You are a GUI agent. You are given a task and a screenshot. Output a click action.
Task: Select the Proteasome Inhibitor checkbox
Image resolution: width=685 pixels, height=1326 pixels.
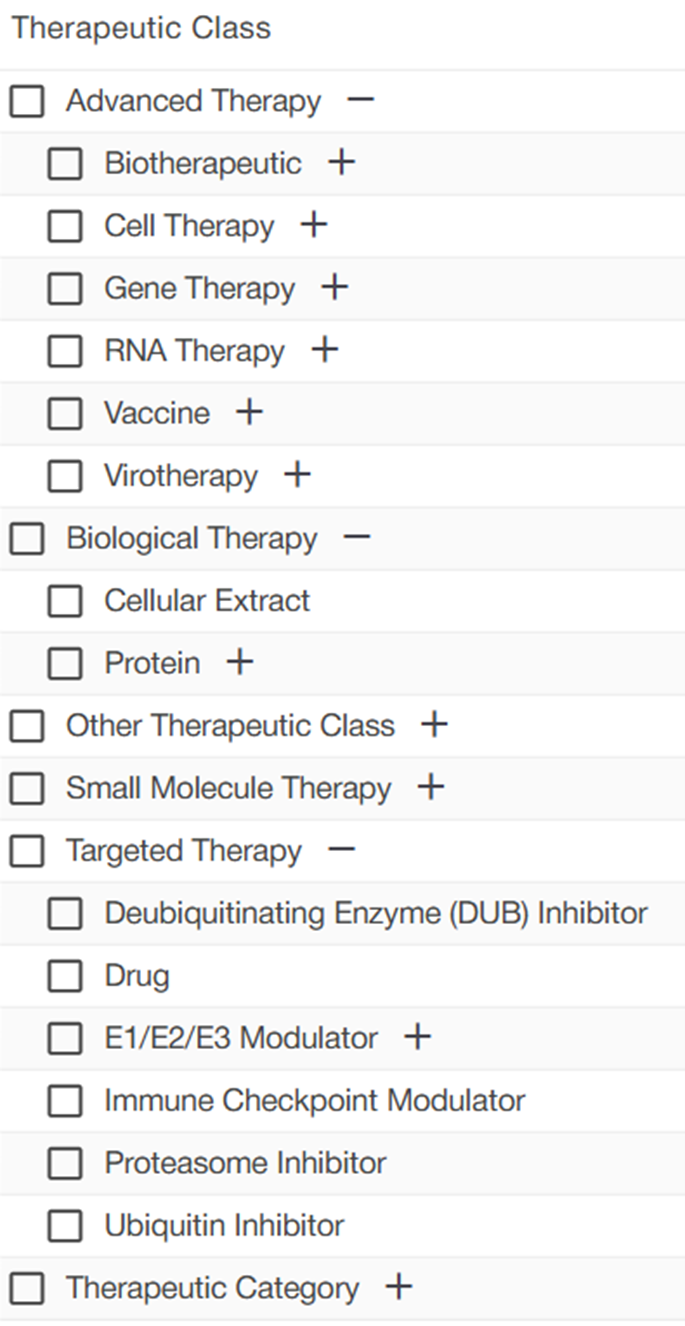tap(65, 1163)
